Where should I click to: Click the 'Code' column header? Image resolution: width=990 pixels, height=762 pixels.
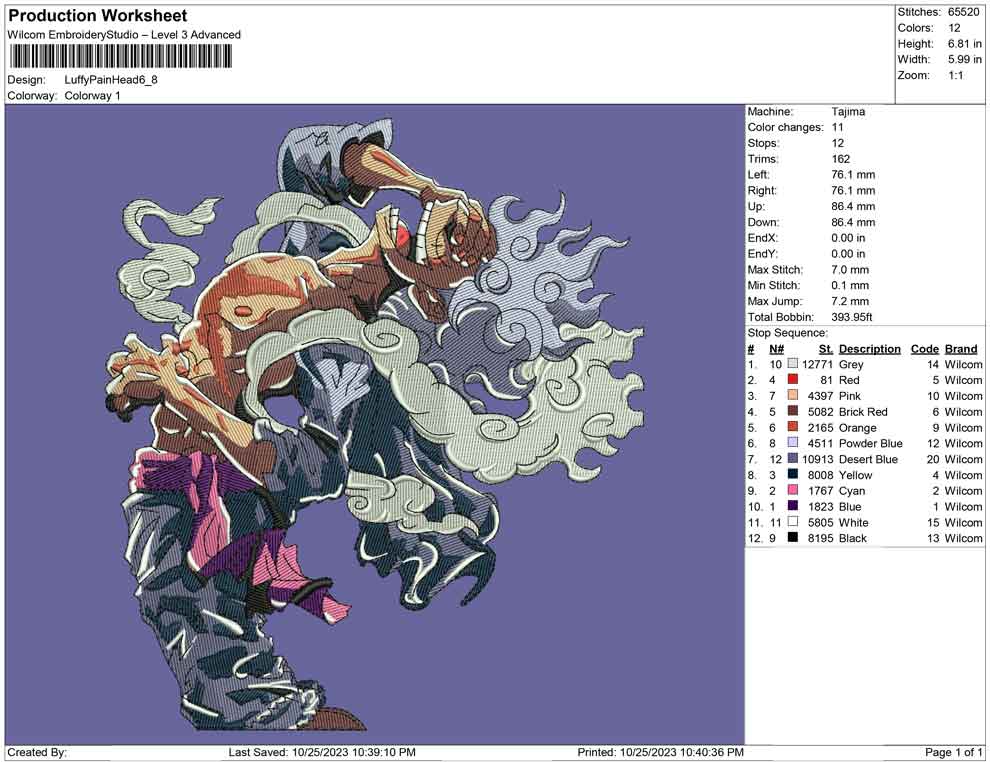[x=924, y=349]
